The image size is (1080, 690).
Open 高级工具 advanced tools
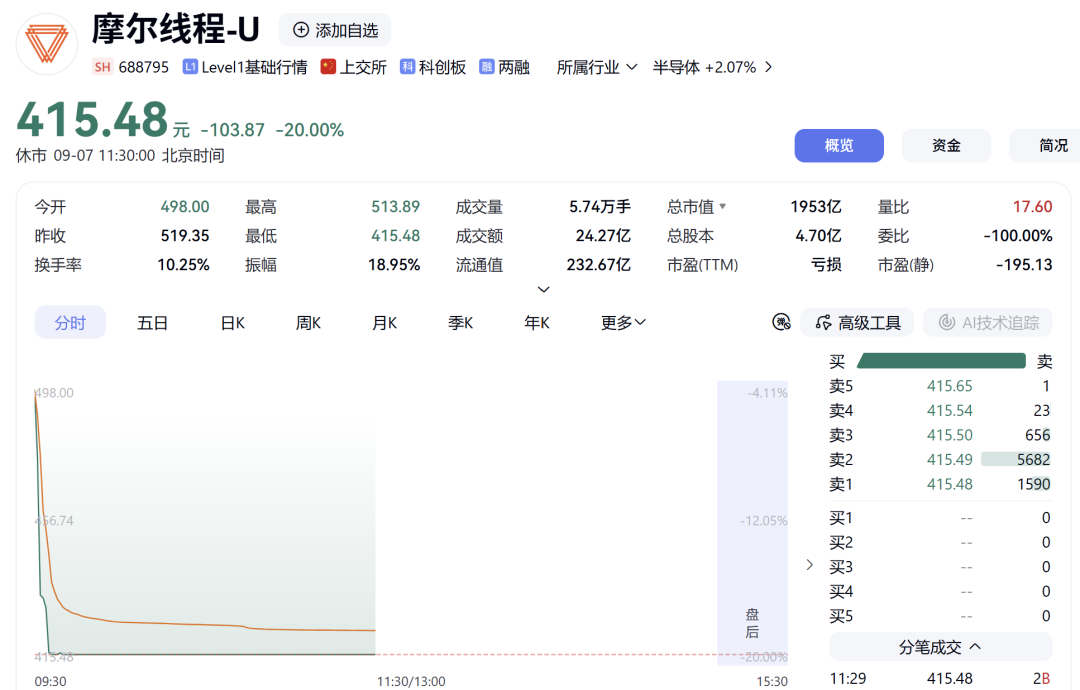(x=858, y=322)
